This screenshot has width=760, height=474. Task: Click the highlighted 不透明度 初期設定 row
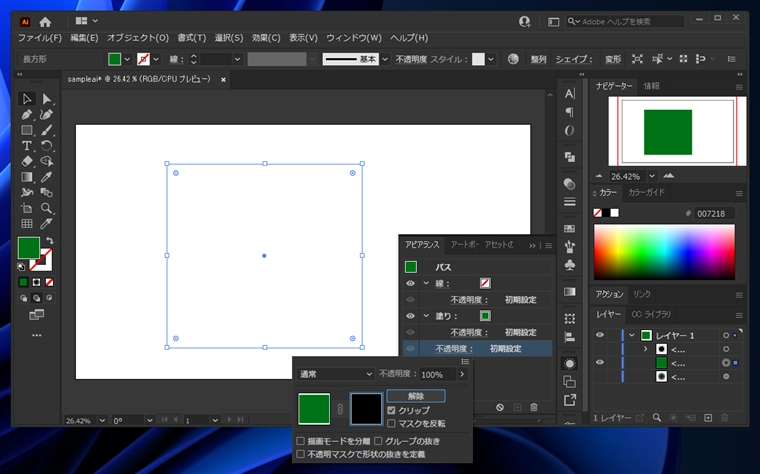pos(477,348)
